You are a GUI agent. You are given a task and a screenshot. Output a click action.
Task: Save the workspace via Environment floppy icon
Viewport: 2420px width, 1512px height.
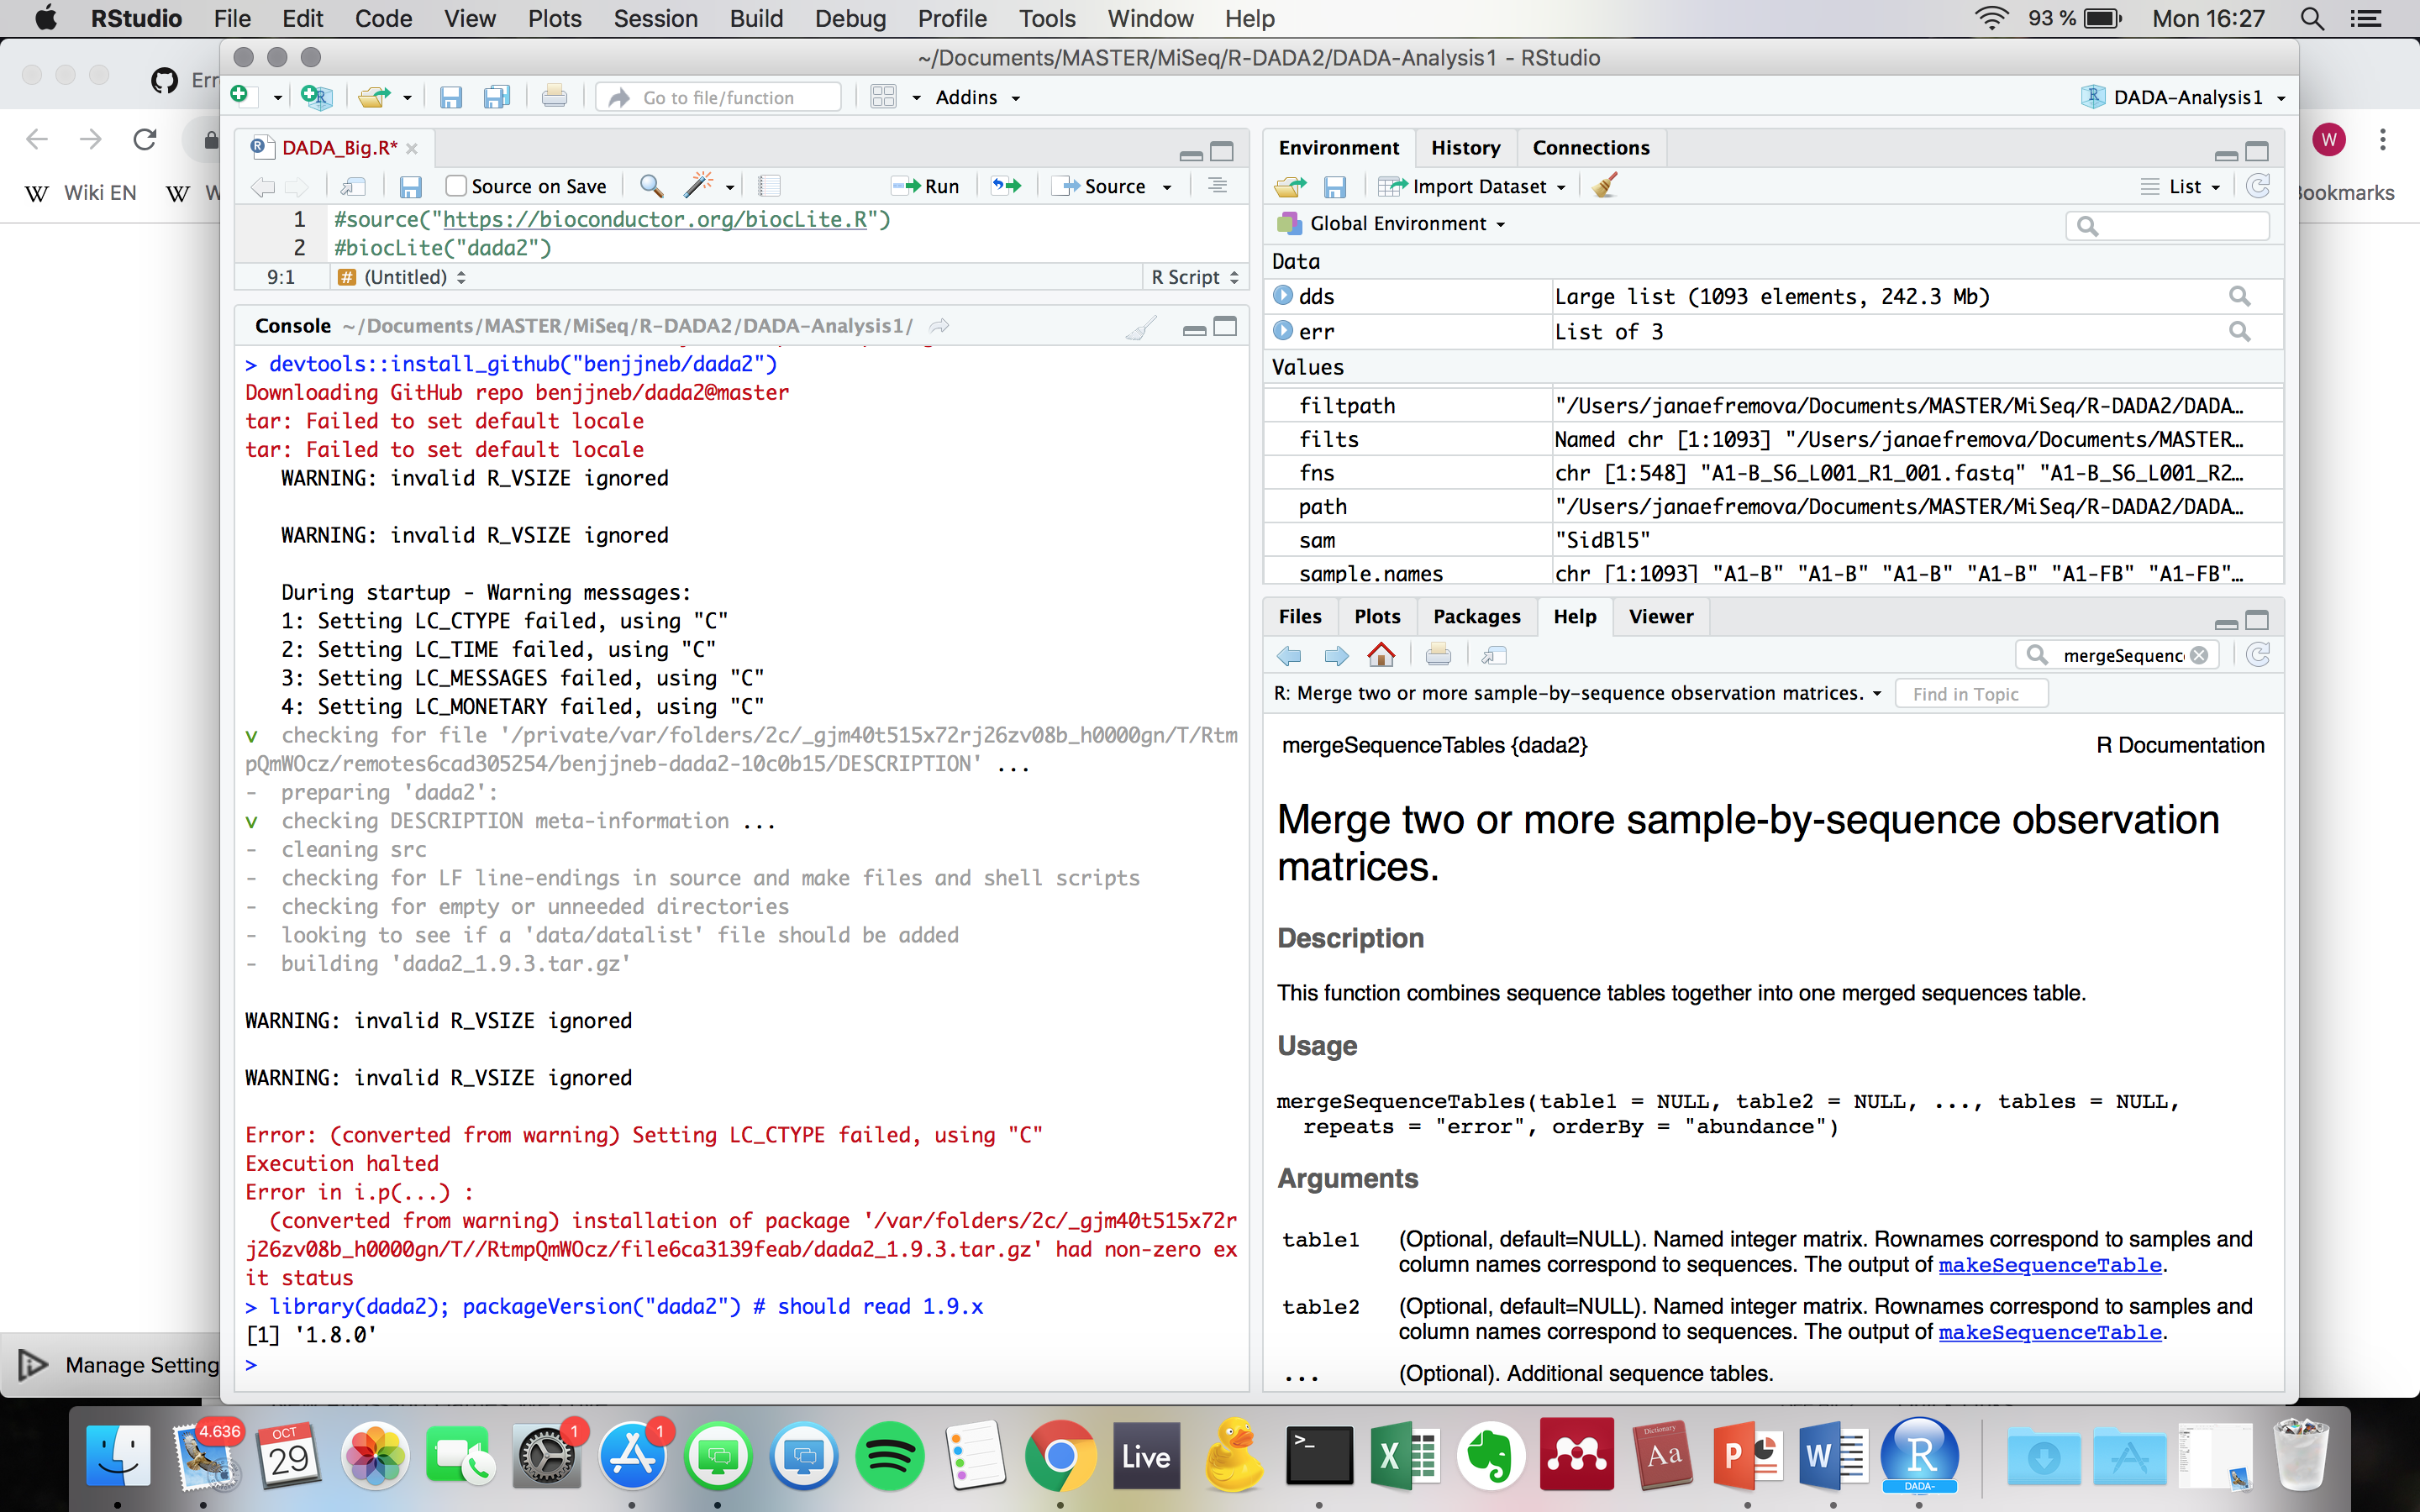point(1335,186)
